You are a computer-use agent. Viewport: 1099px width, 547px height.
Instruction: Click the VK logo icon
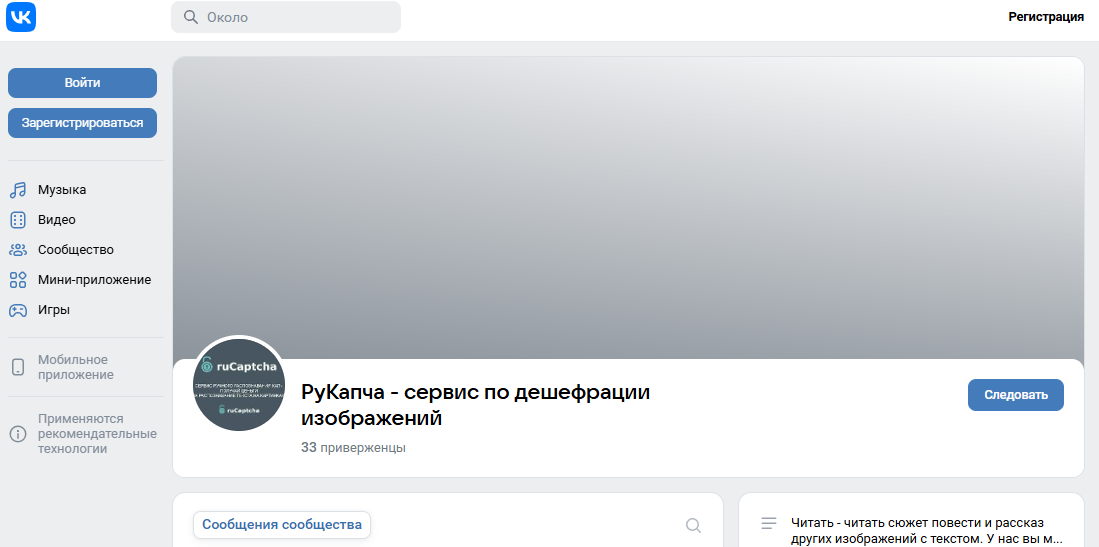pos(20,17)
